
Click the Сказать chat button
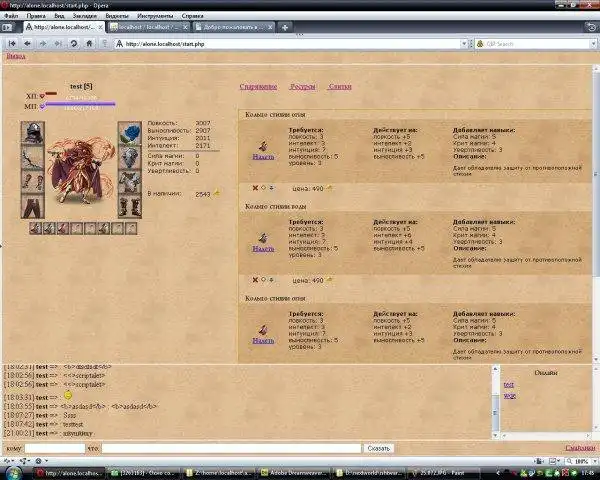pyautogui.click(x=378, y=448)
